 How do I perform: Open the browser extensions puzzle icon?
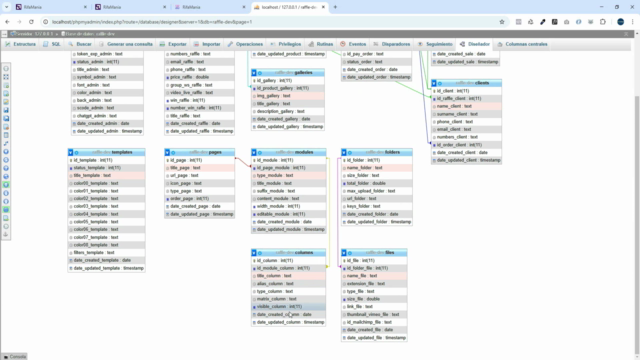coord(602,22)
